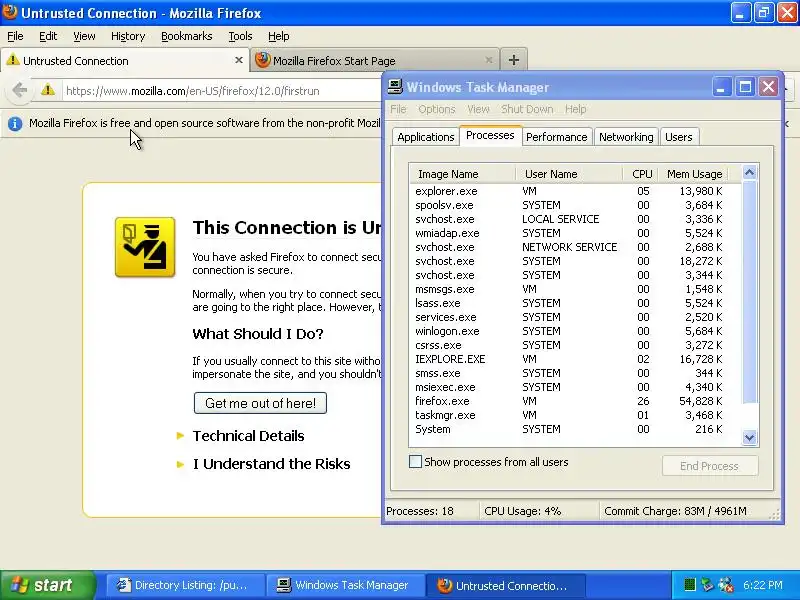Select the Processes tab
The width and height of the screenshot is (800, 600).
[x=490, y=135]
